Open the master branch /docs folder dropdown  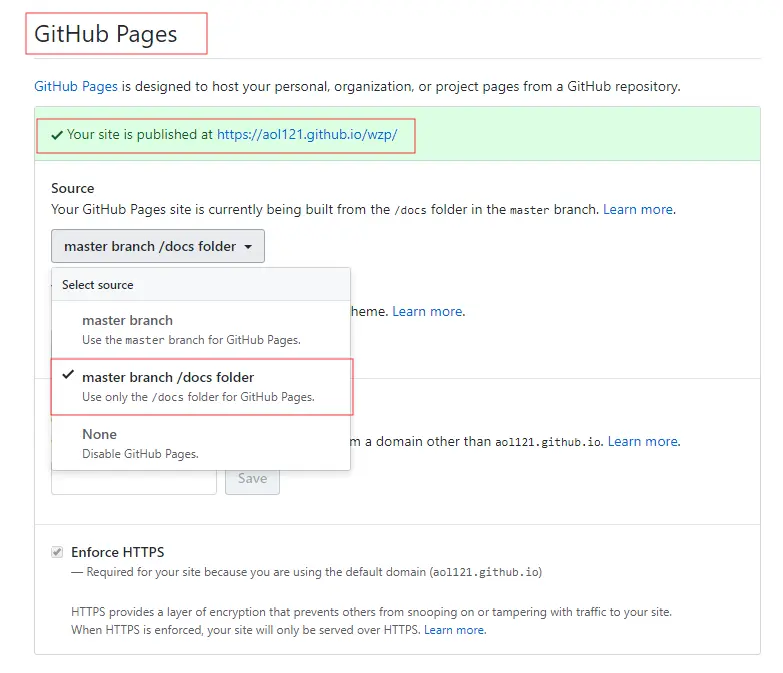pyautogui.click(x=158, y=246)
